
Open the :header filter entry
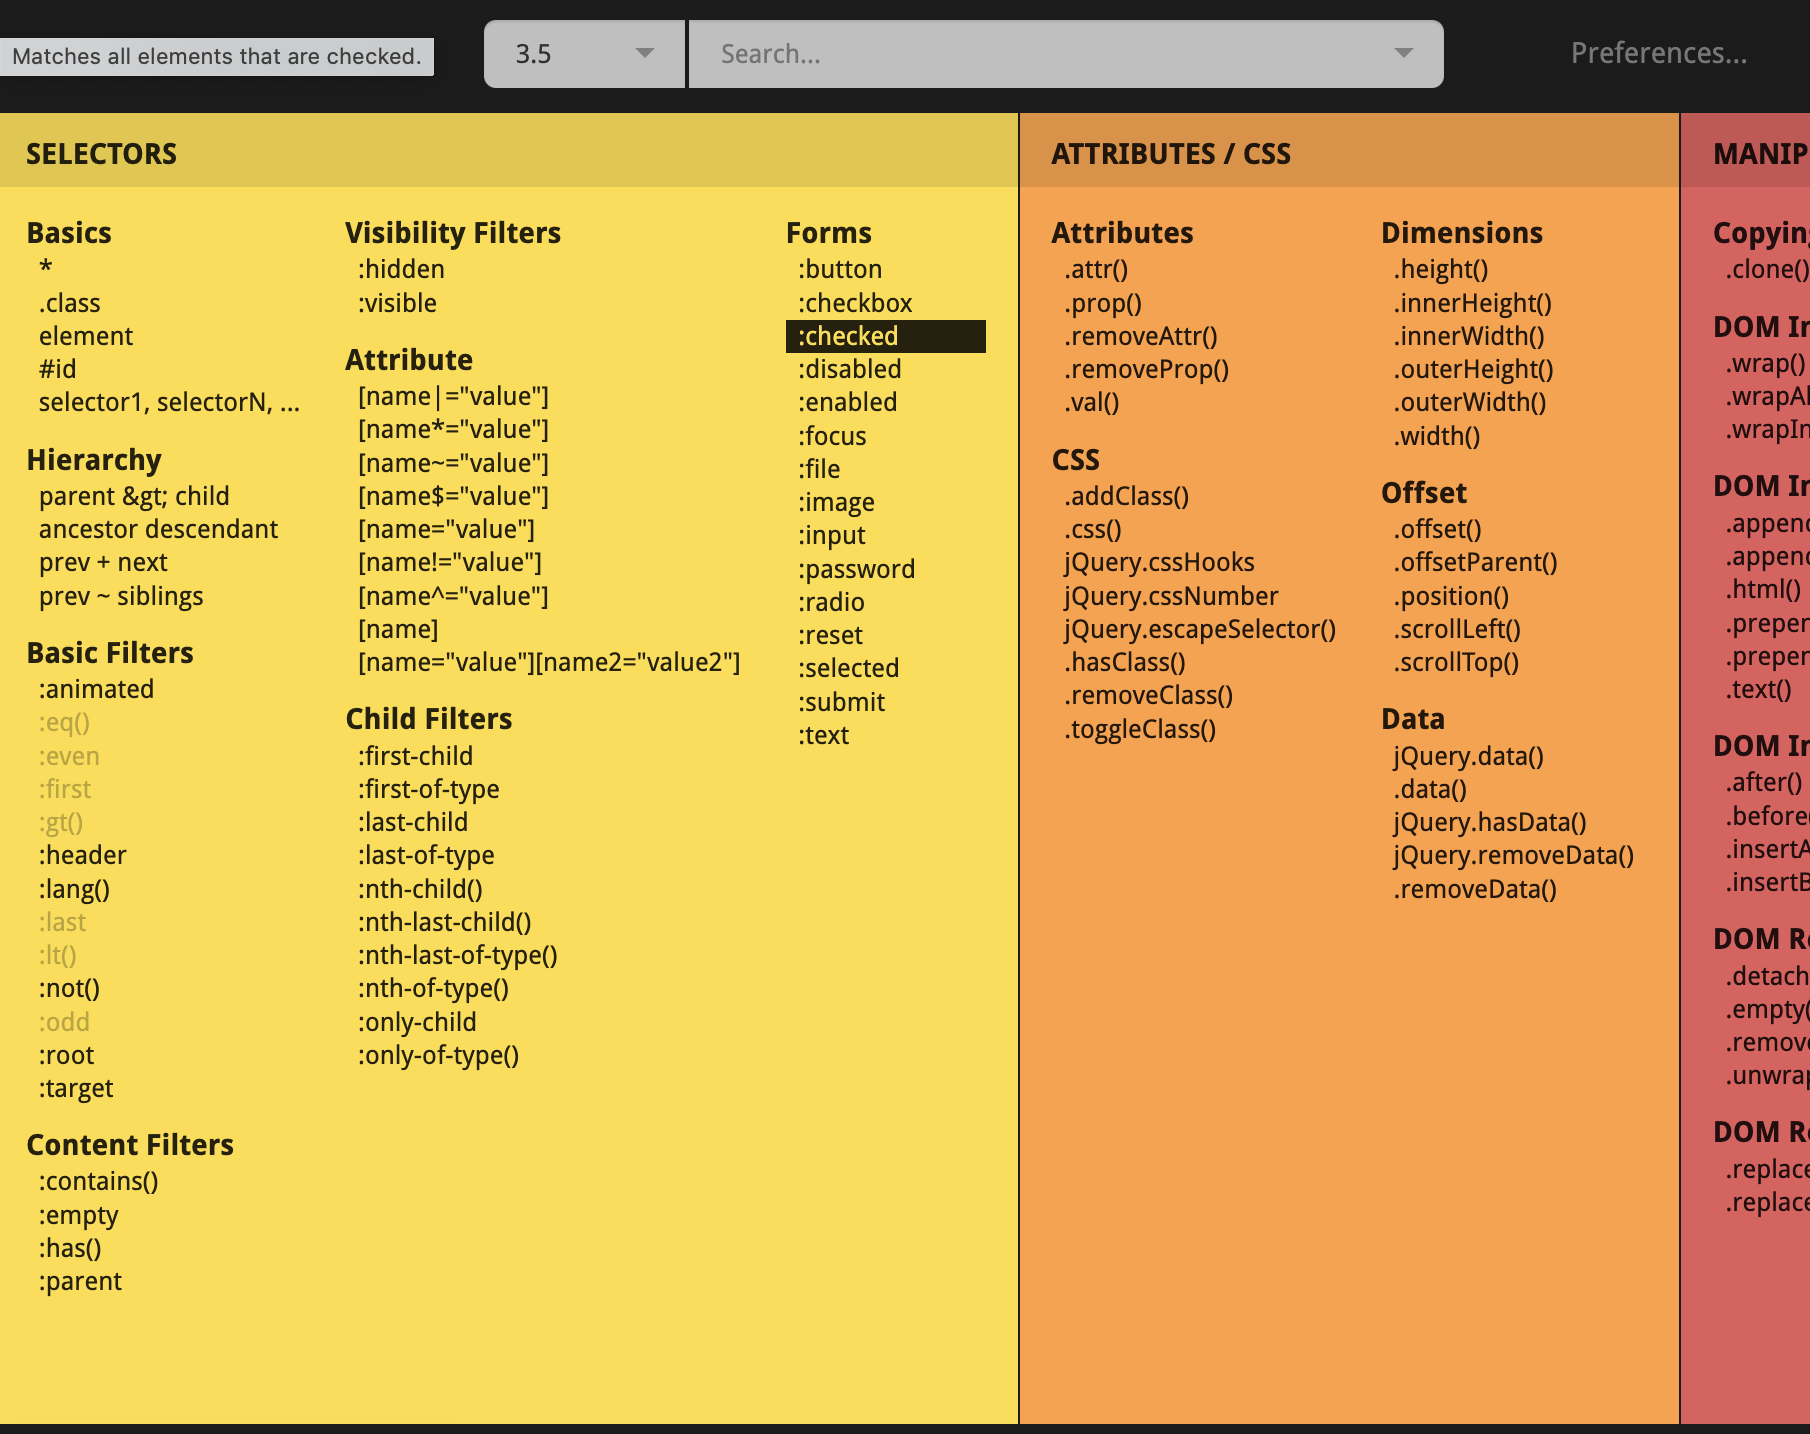[83, 855]
